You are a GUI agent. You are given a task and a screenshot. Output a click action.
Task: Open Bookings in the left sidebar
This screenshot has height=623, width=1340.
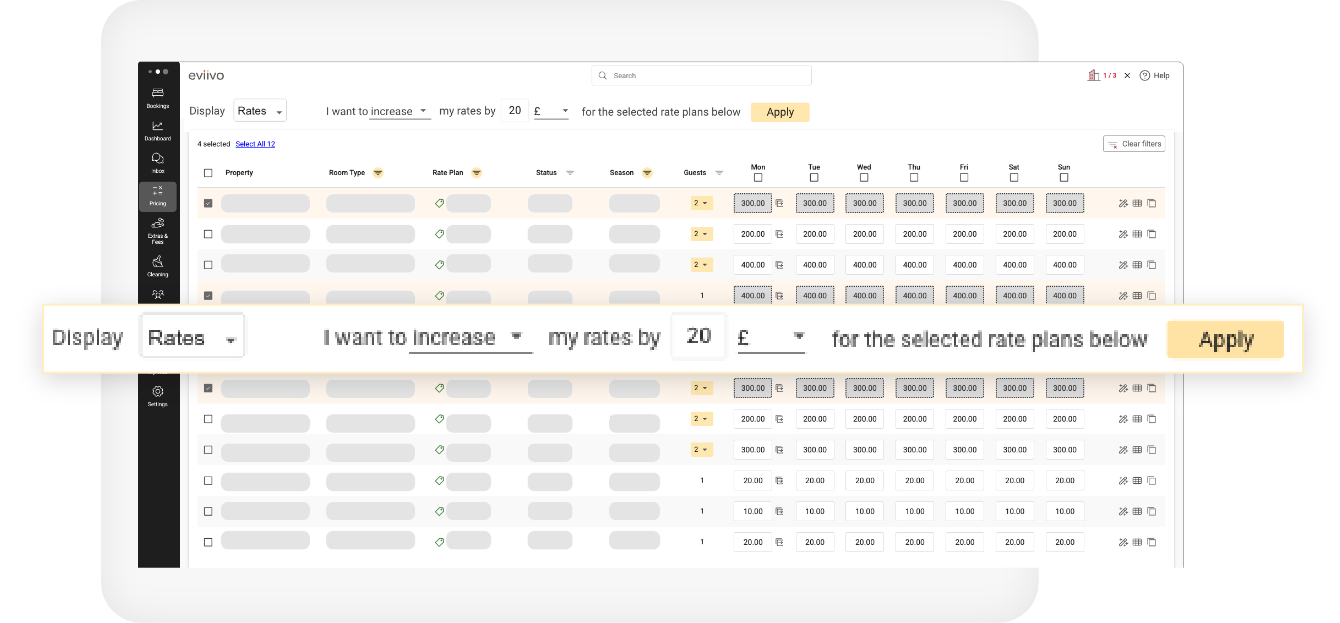pyautogui.click(x=158, y=96)
